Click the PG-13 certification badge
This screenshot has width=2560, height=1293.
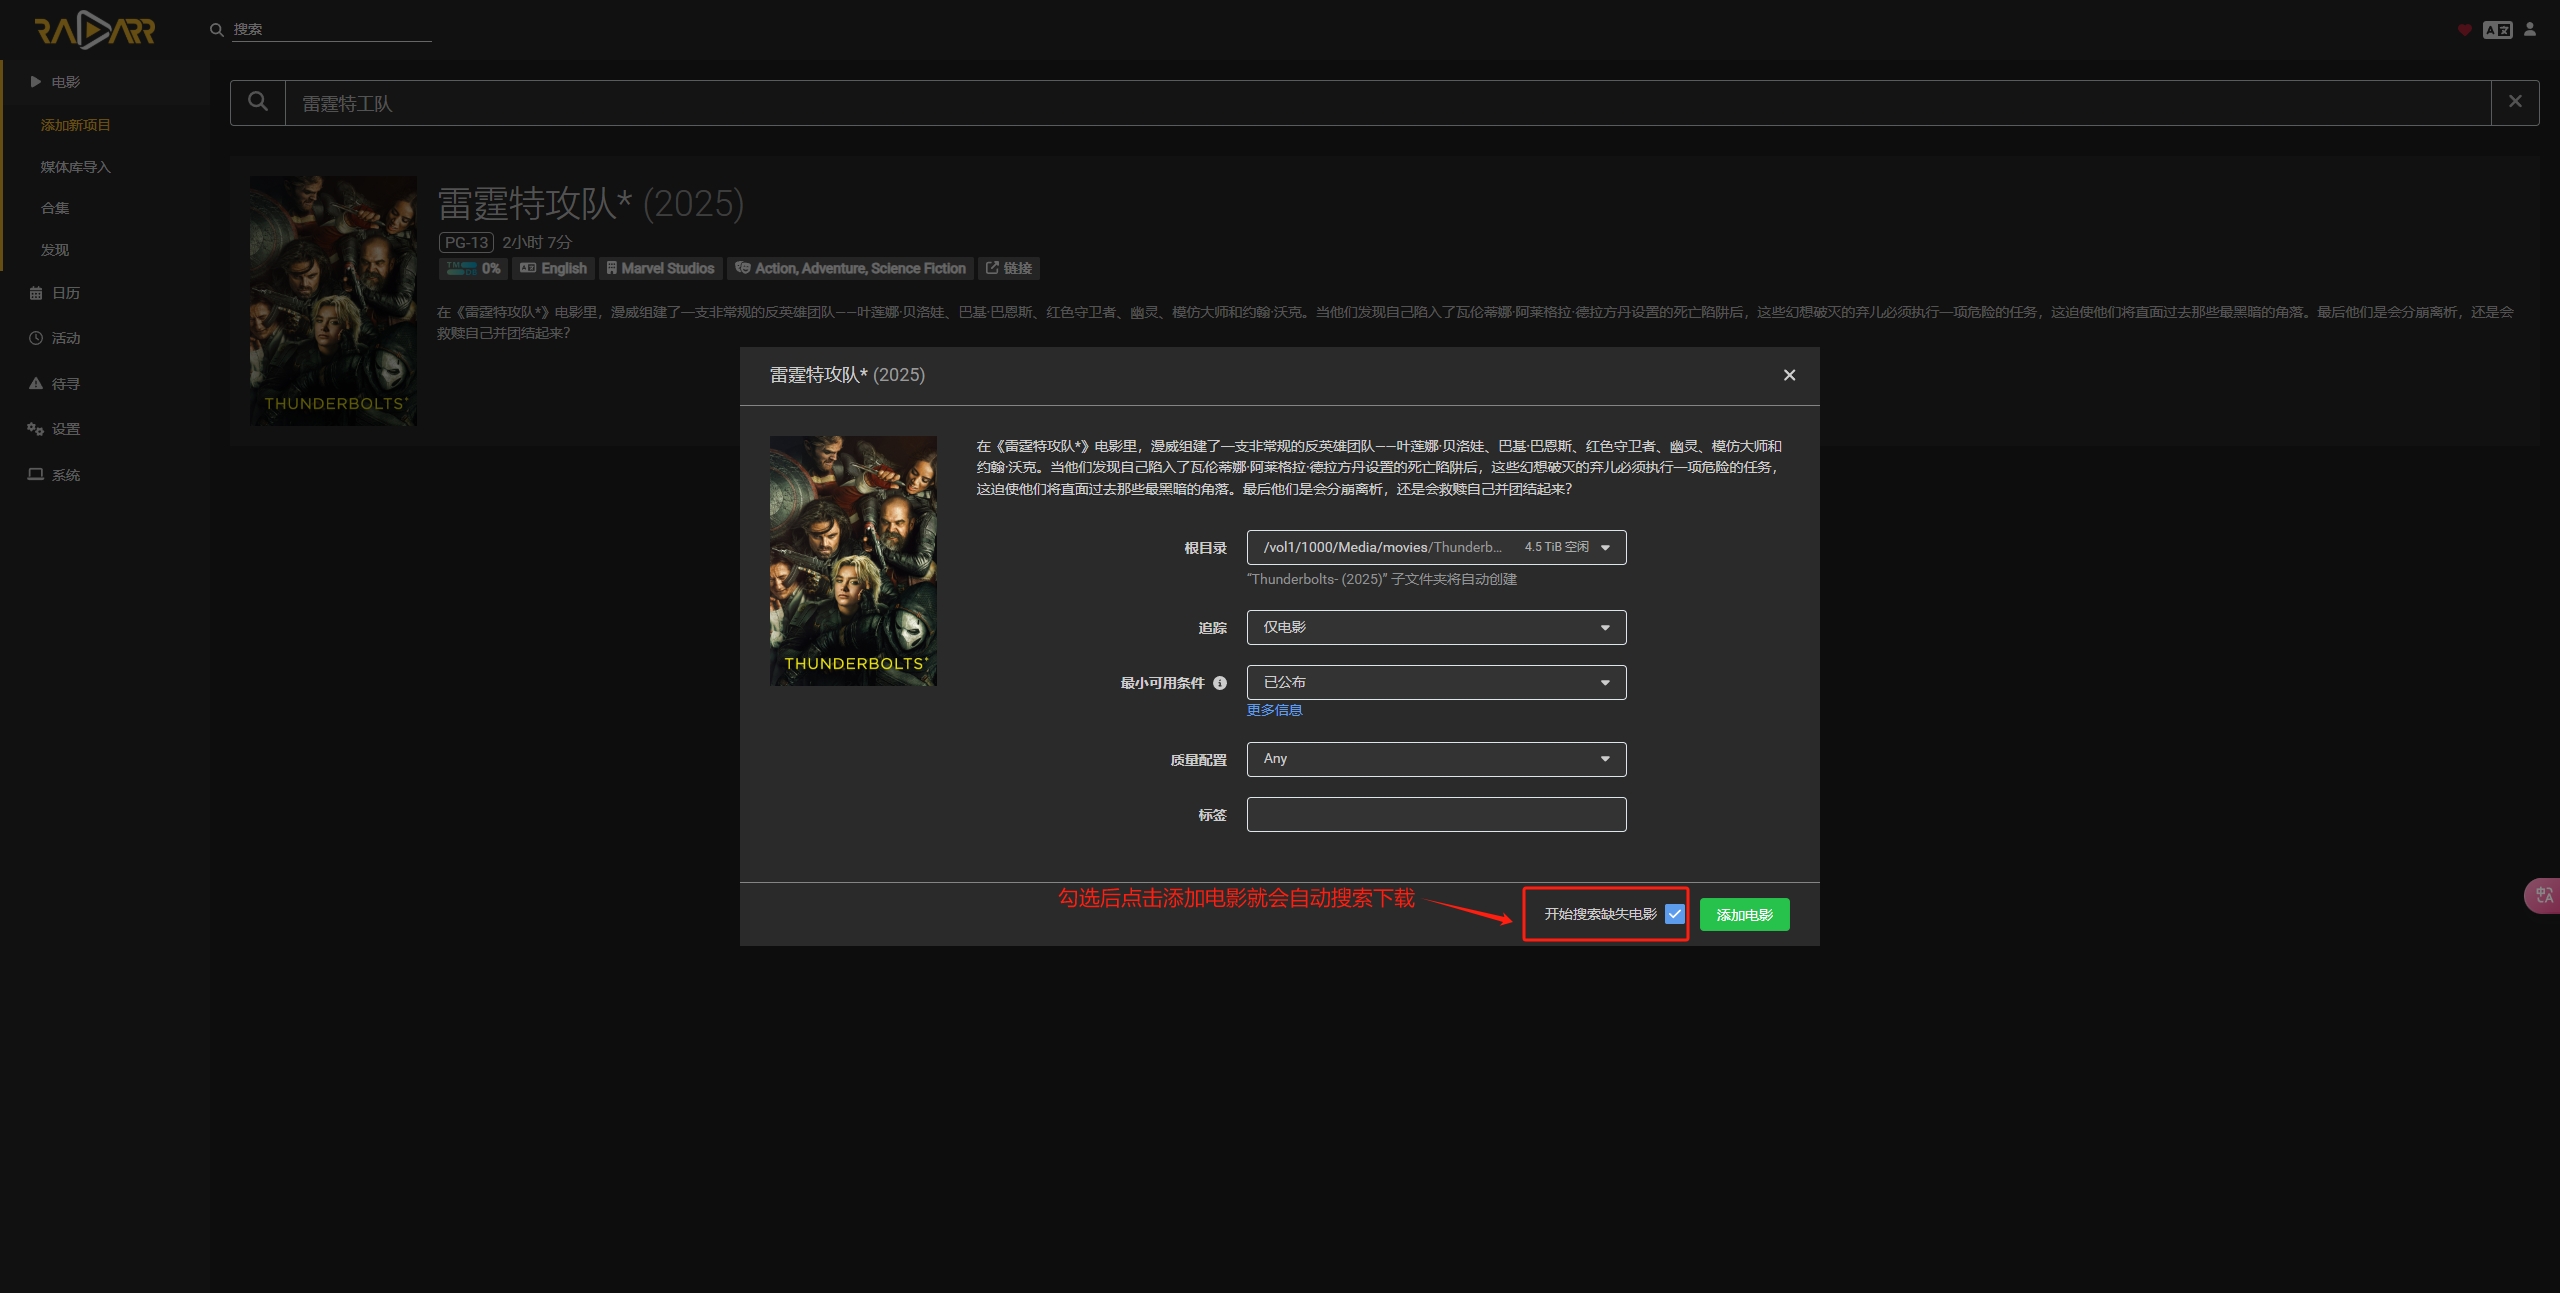pos(466,242)
